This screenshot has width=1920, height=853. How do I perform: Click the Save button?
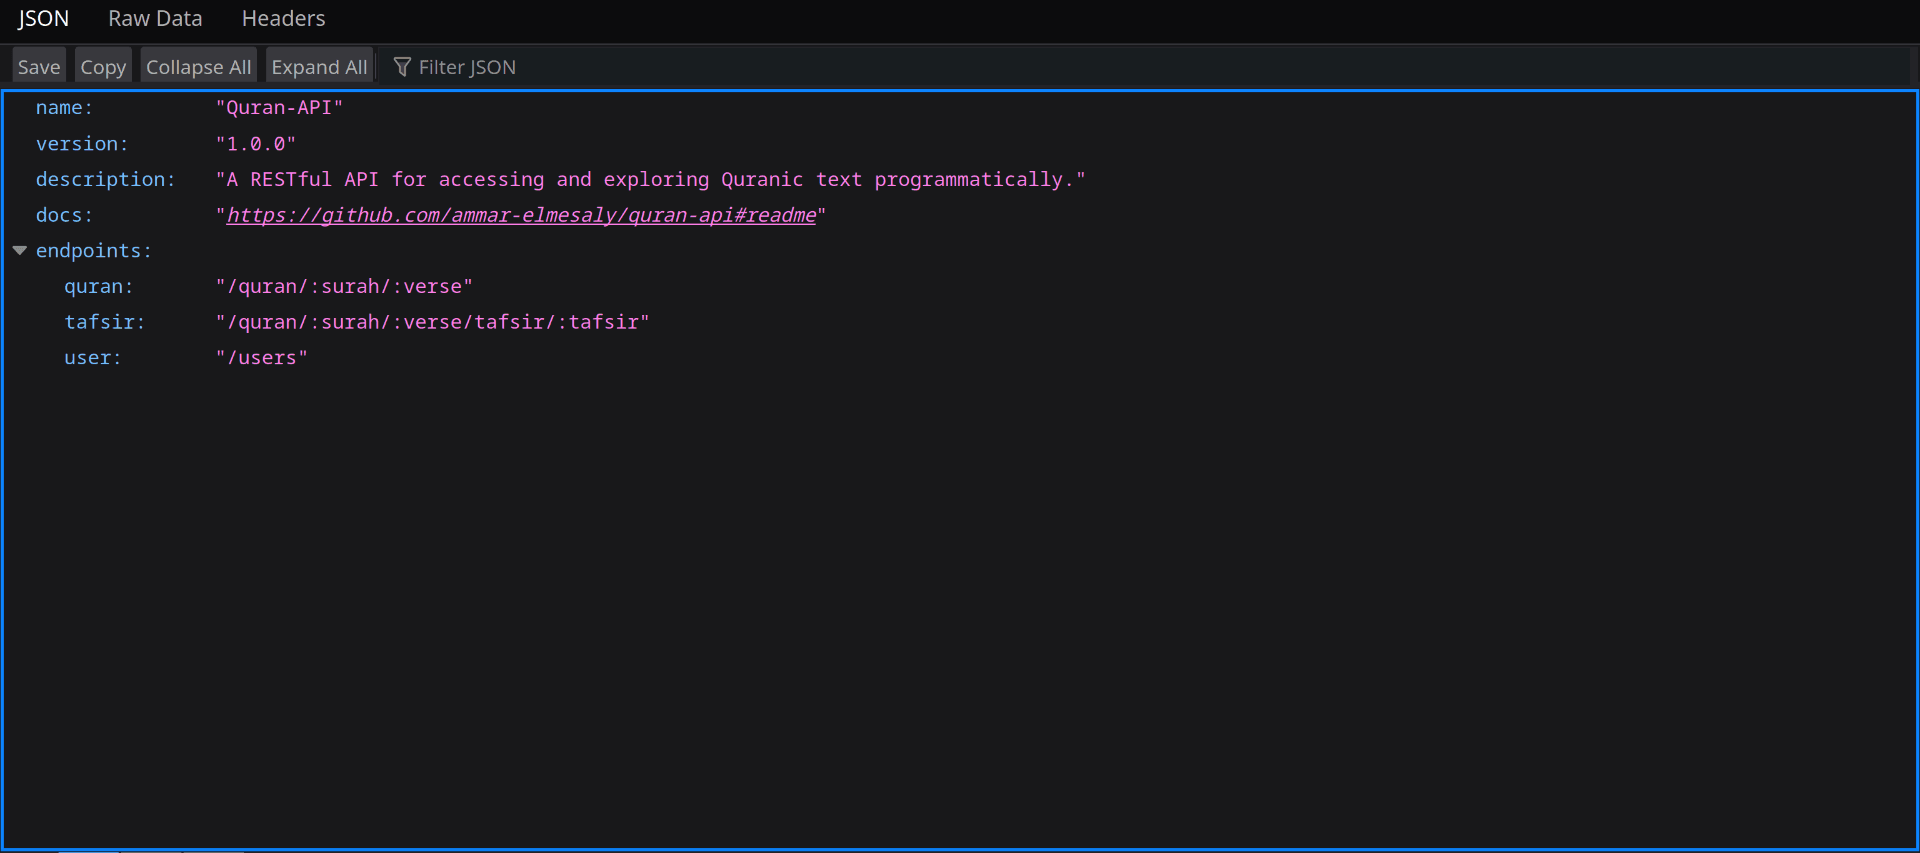[x=39, y=67]
